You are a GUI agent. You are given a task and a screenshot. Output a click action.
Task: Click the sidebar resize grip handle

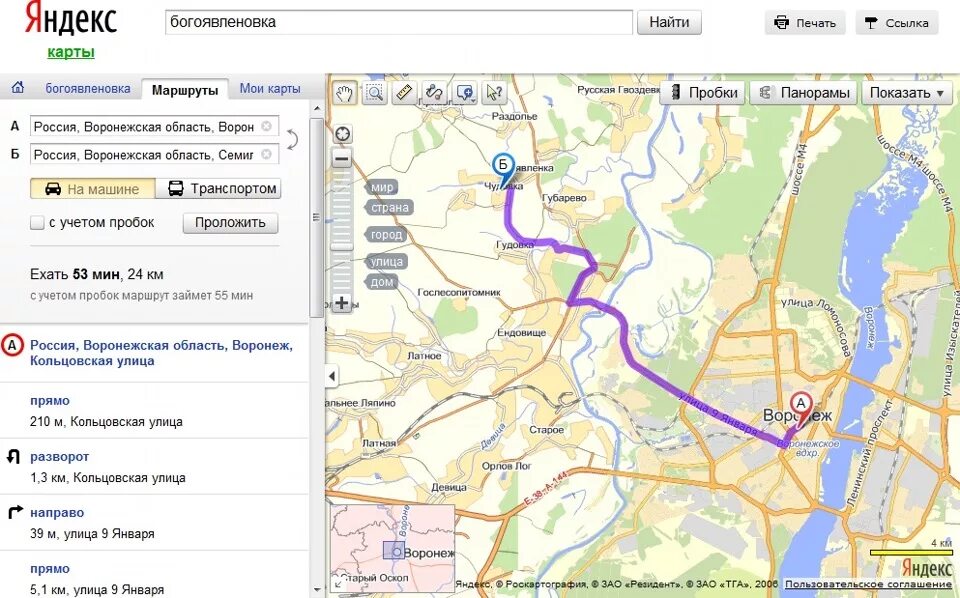coord(317,217)
